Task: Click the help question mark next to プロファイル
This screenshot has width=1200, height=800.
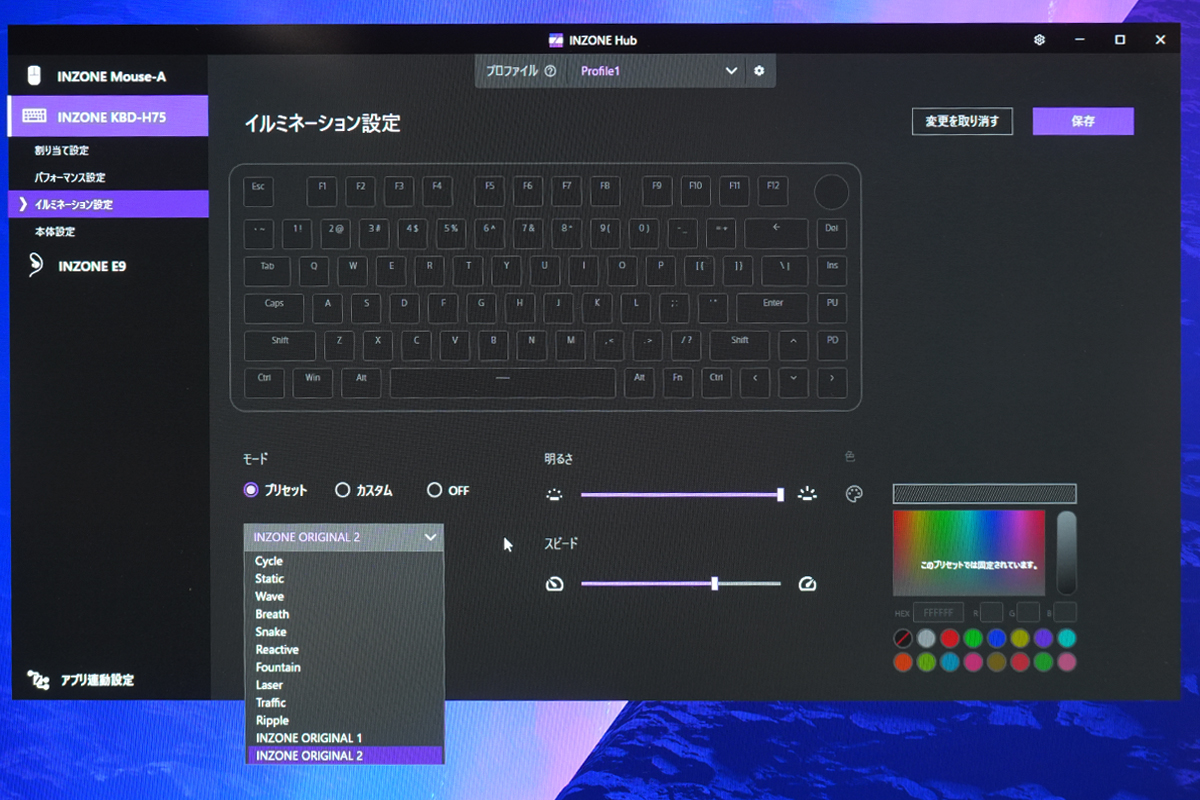Action: 550,71
